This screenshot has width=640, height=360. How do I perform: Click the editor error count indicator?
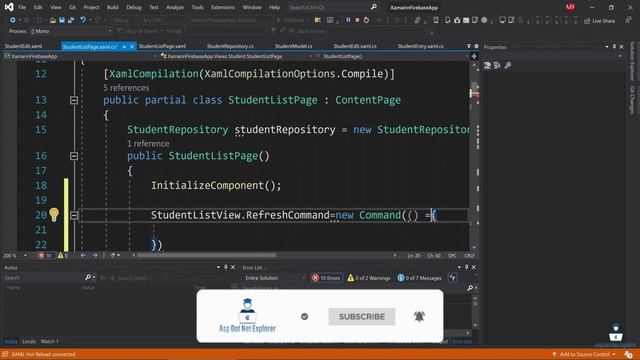click(x=45, y=256)
